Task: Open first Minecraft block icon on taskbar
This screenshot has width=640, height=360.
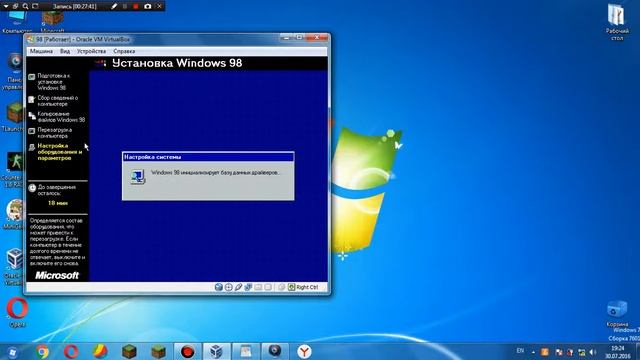Action: (129, 352)
